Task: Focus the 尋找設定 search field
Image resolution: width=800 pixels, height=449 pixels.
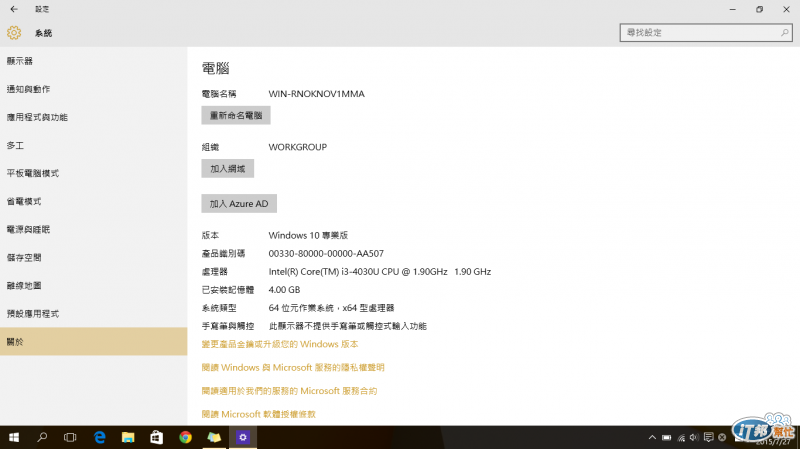Action: [x=706, y=33]
